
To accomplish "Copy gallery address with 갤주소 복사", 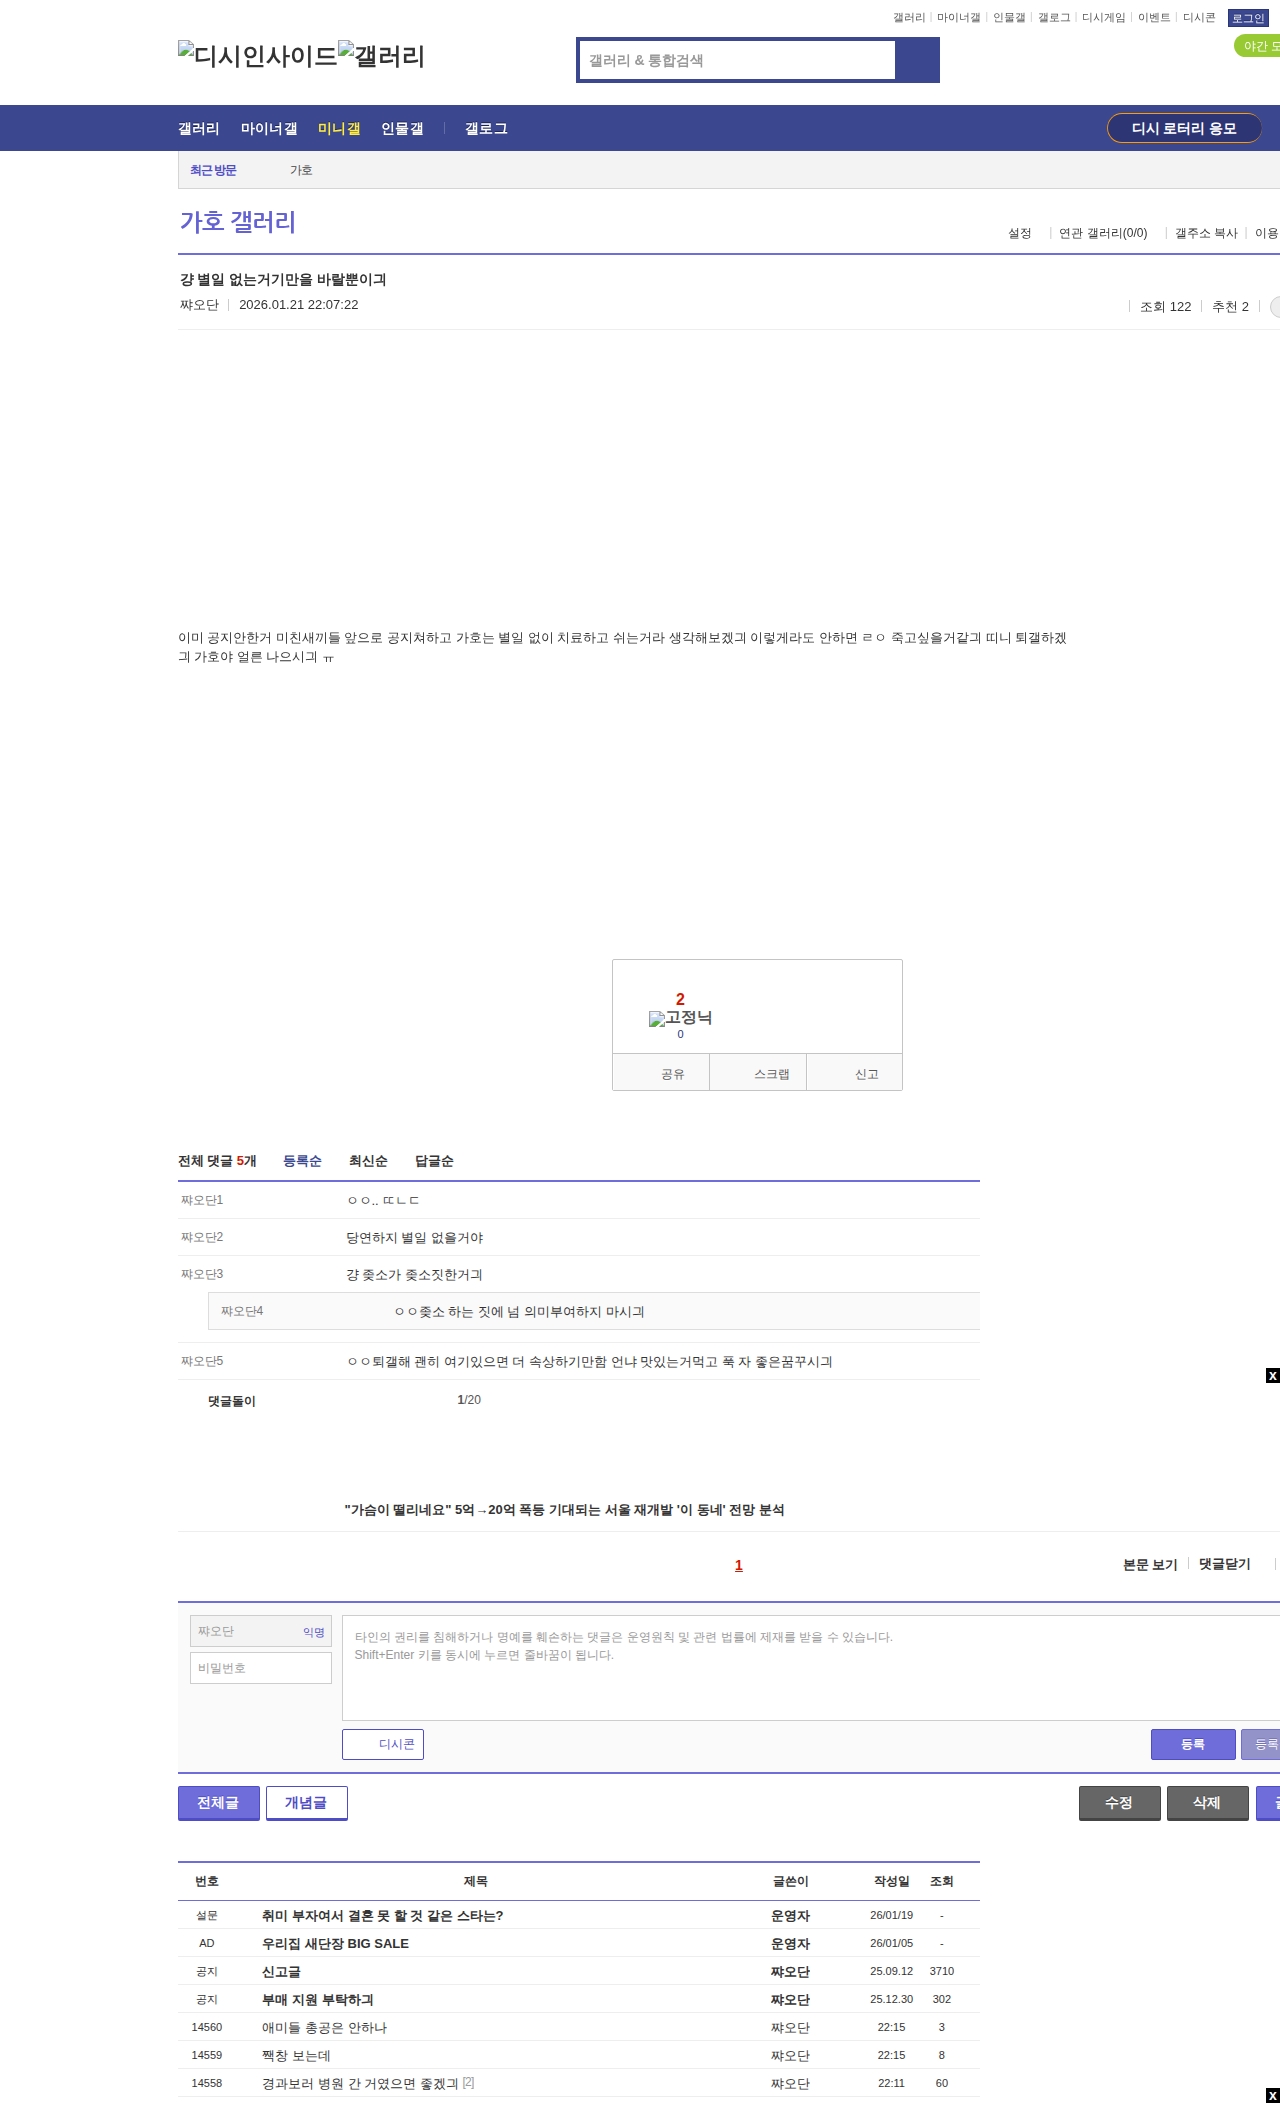I will coord(1206,233).
